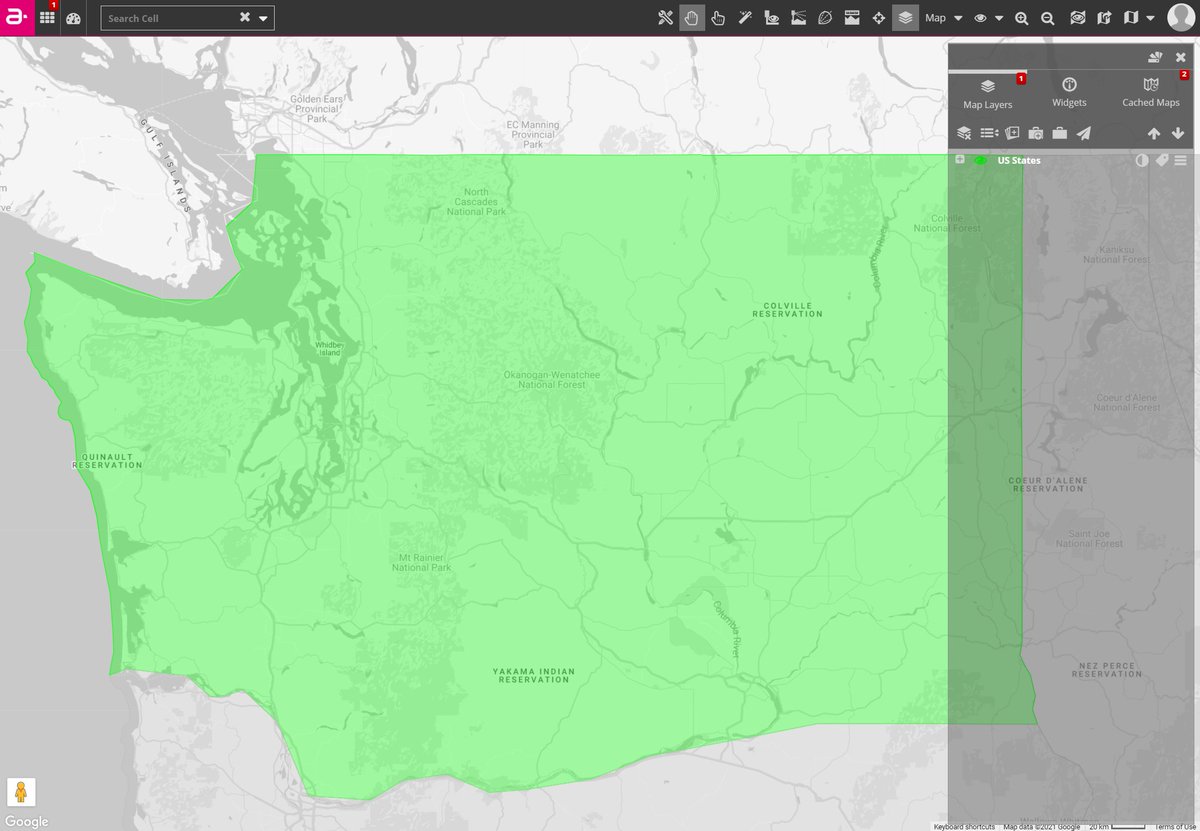Toggle the layers panel button in toolbar
Viewport: 1200px width, 831px height.
pos(905,18)
